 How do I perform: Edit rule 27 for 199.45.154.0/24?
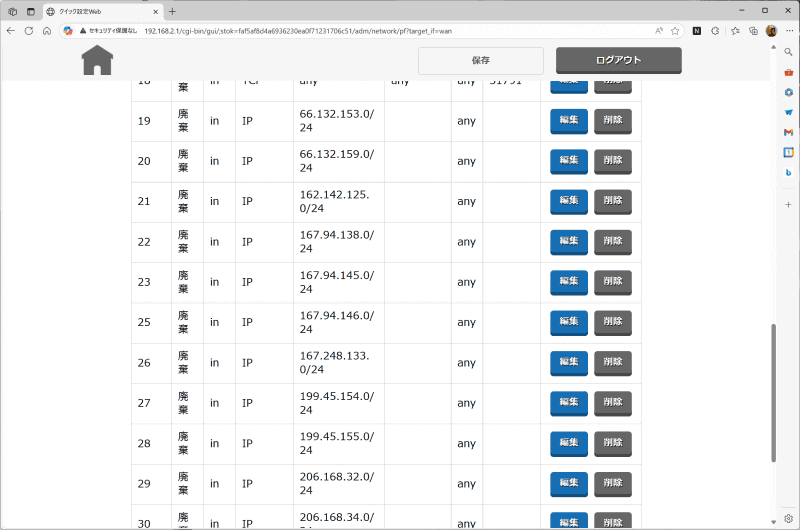click(x=568, y=403)
